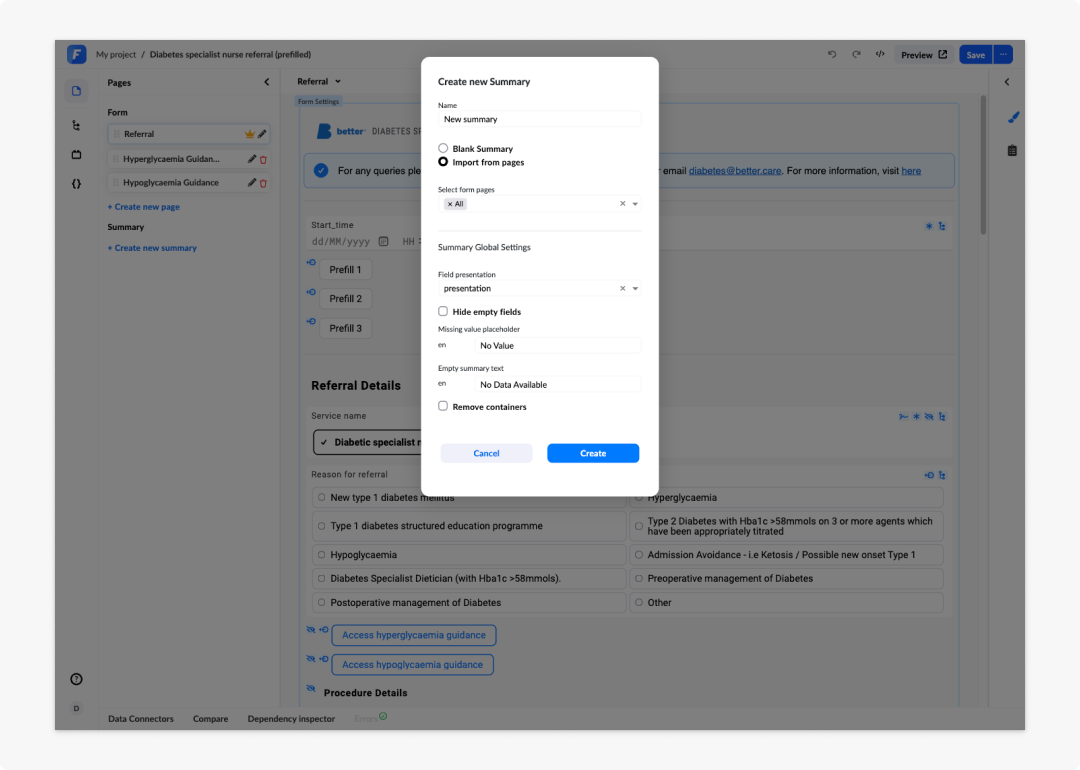Open the calendar-shaped icon in left sidebar
This screenshot has width=1080, height=770.
click(76, 154)
